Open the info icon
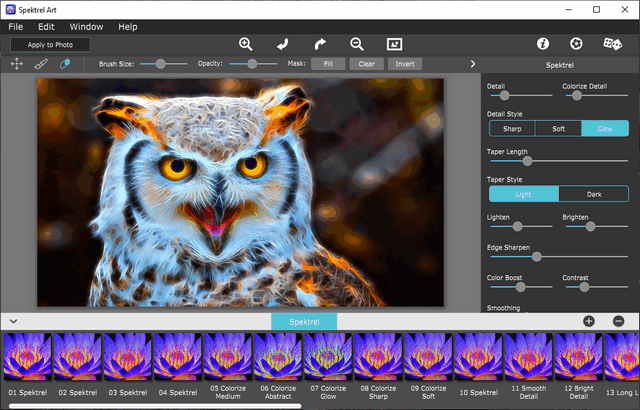The image size is (640, 410). 543,44
